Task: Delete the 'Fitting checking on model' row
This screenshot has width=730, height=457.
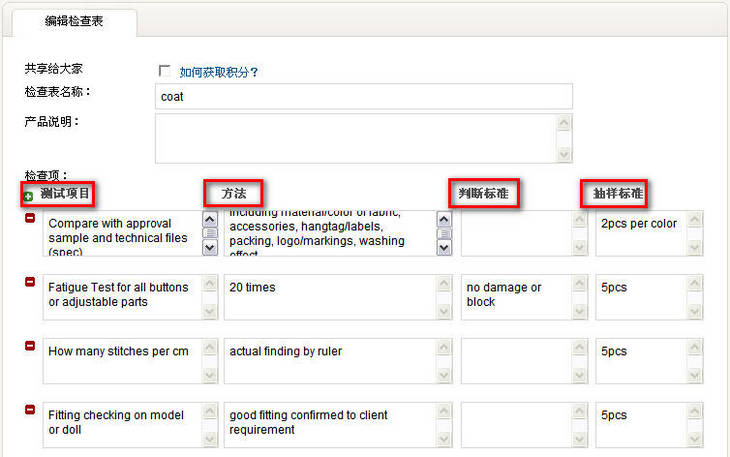Action: click(x=30, y=409)
